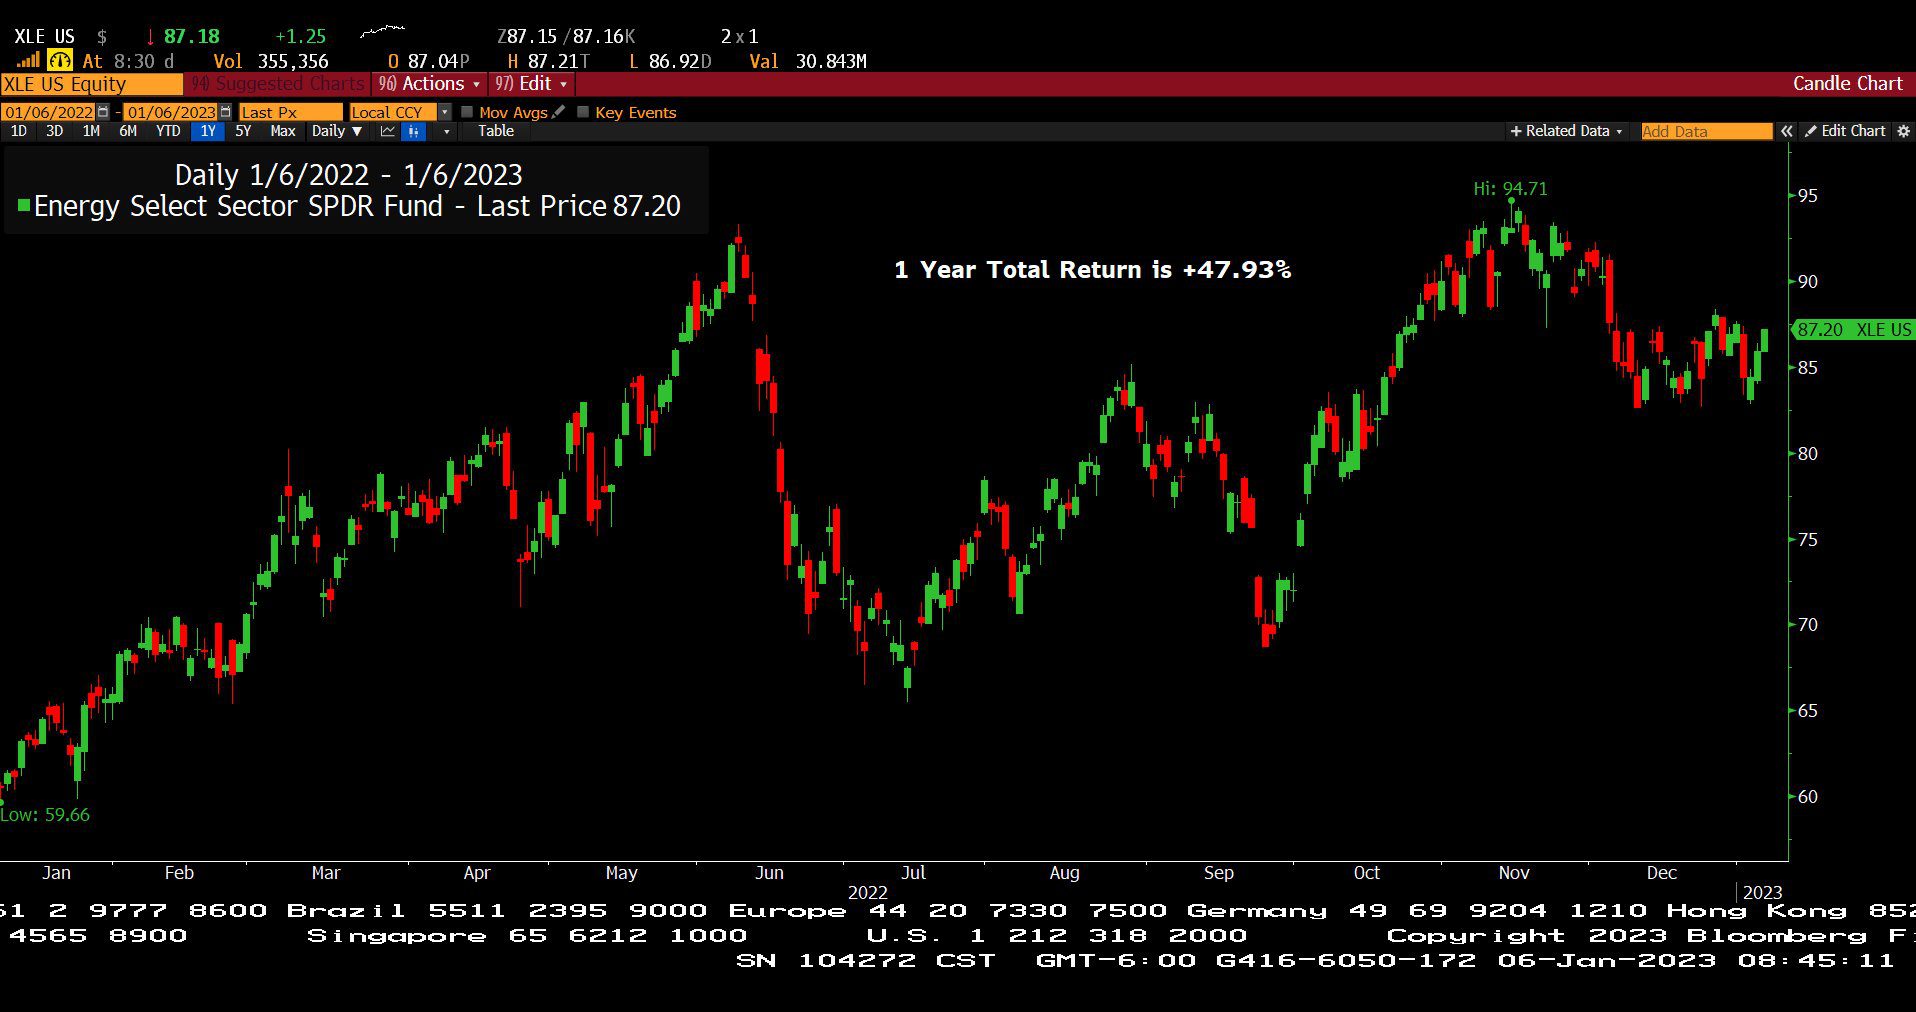
Task: Select the 6M range tab
Action: point(128,131)
